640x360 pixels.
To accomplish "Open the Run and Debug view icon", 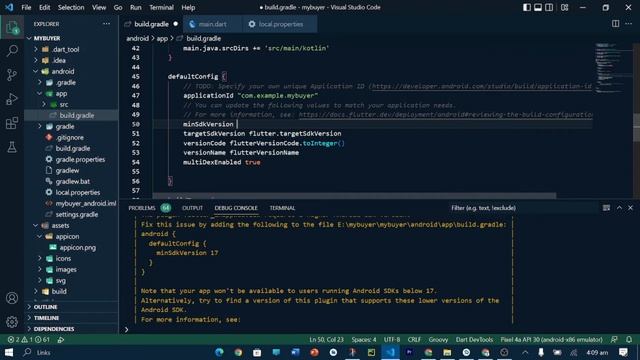I will (x=12, y=99).
